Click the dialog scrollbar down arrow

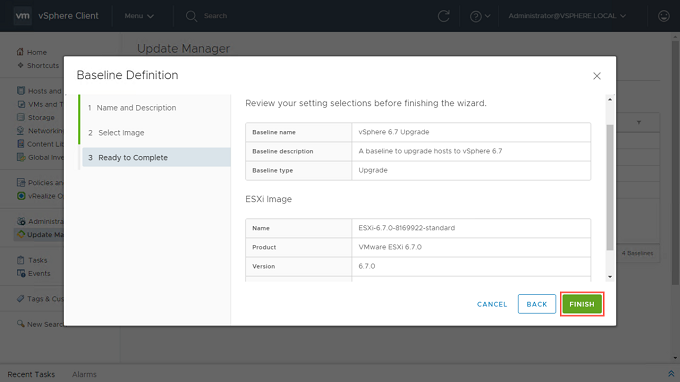click(x=610, y=277)
